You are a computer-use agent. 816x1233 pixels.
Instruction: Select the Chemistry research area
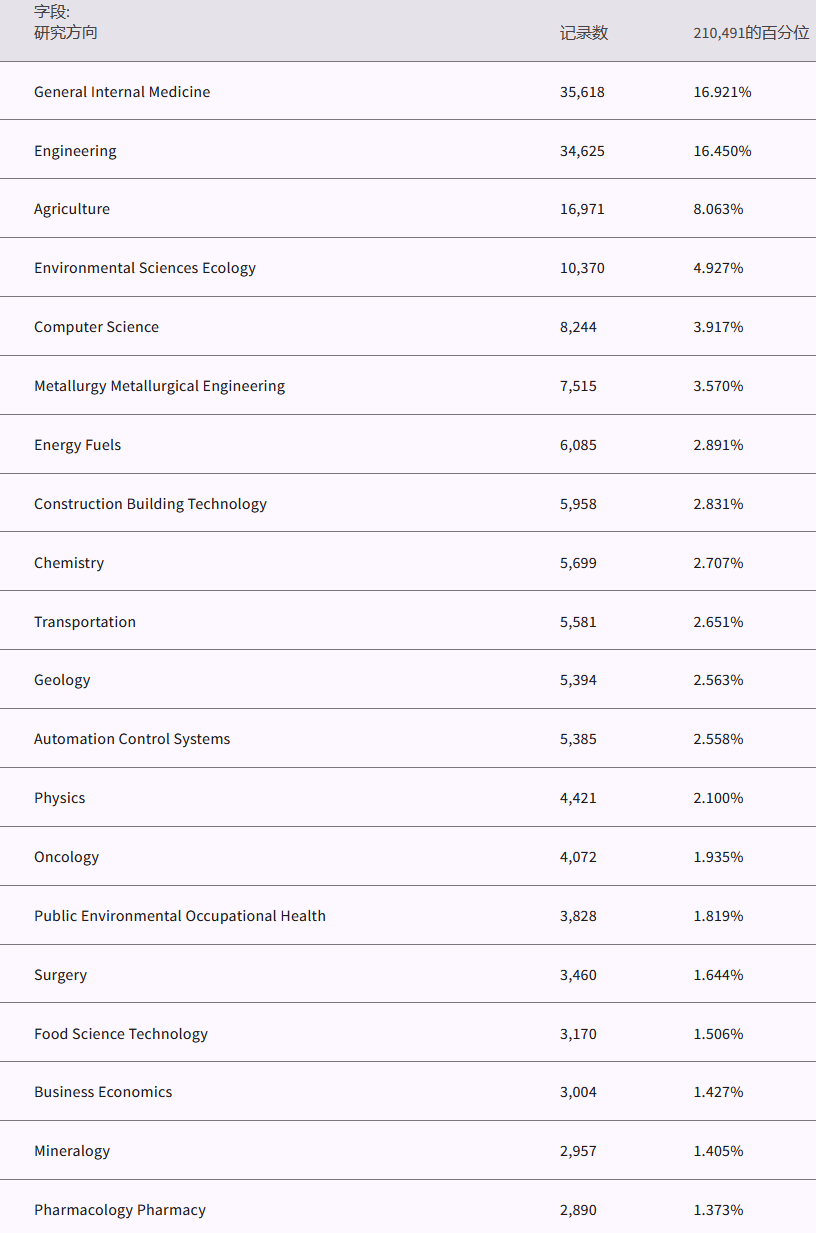point(69,563)
